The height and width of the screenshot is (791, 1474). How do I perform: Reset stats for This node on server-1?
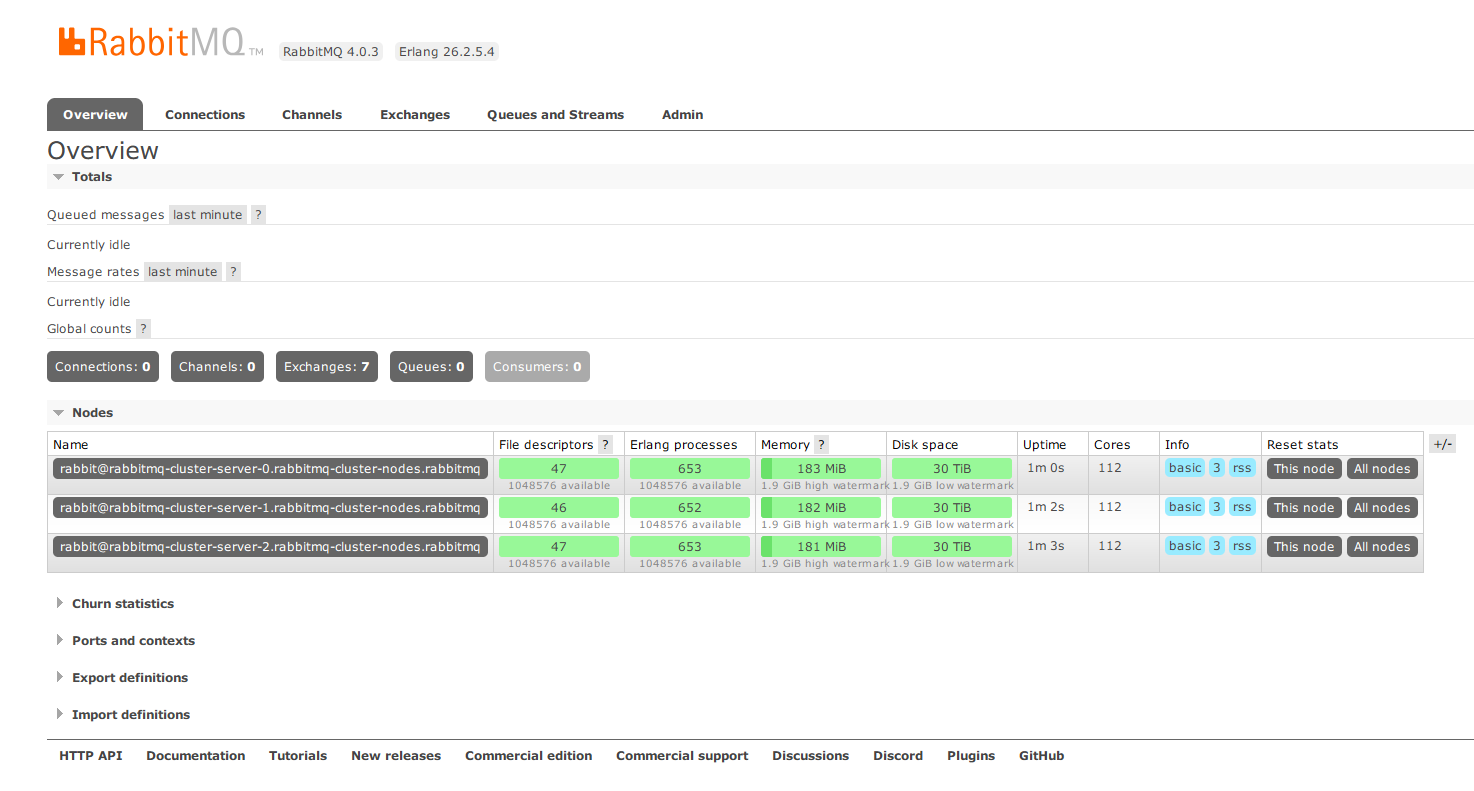[x=1304, y=508]
